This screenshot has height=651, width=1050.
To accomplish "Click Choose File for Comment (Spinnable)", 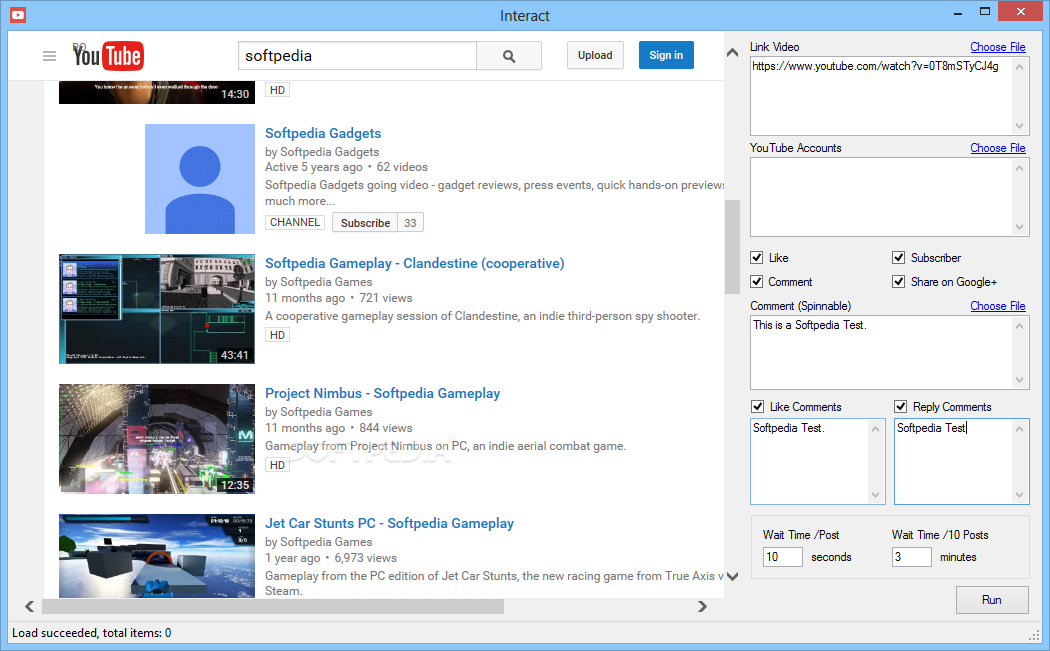I will click(998, 306).
